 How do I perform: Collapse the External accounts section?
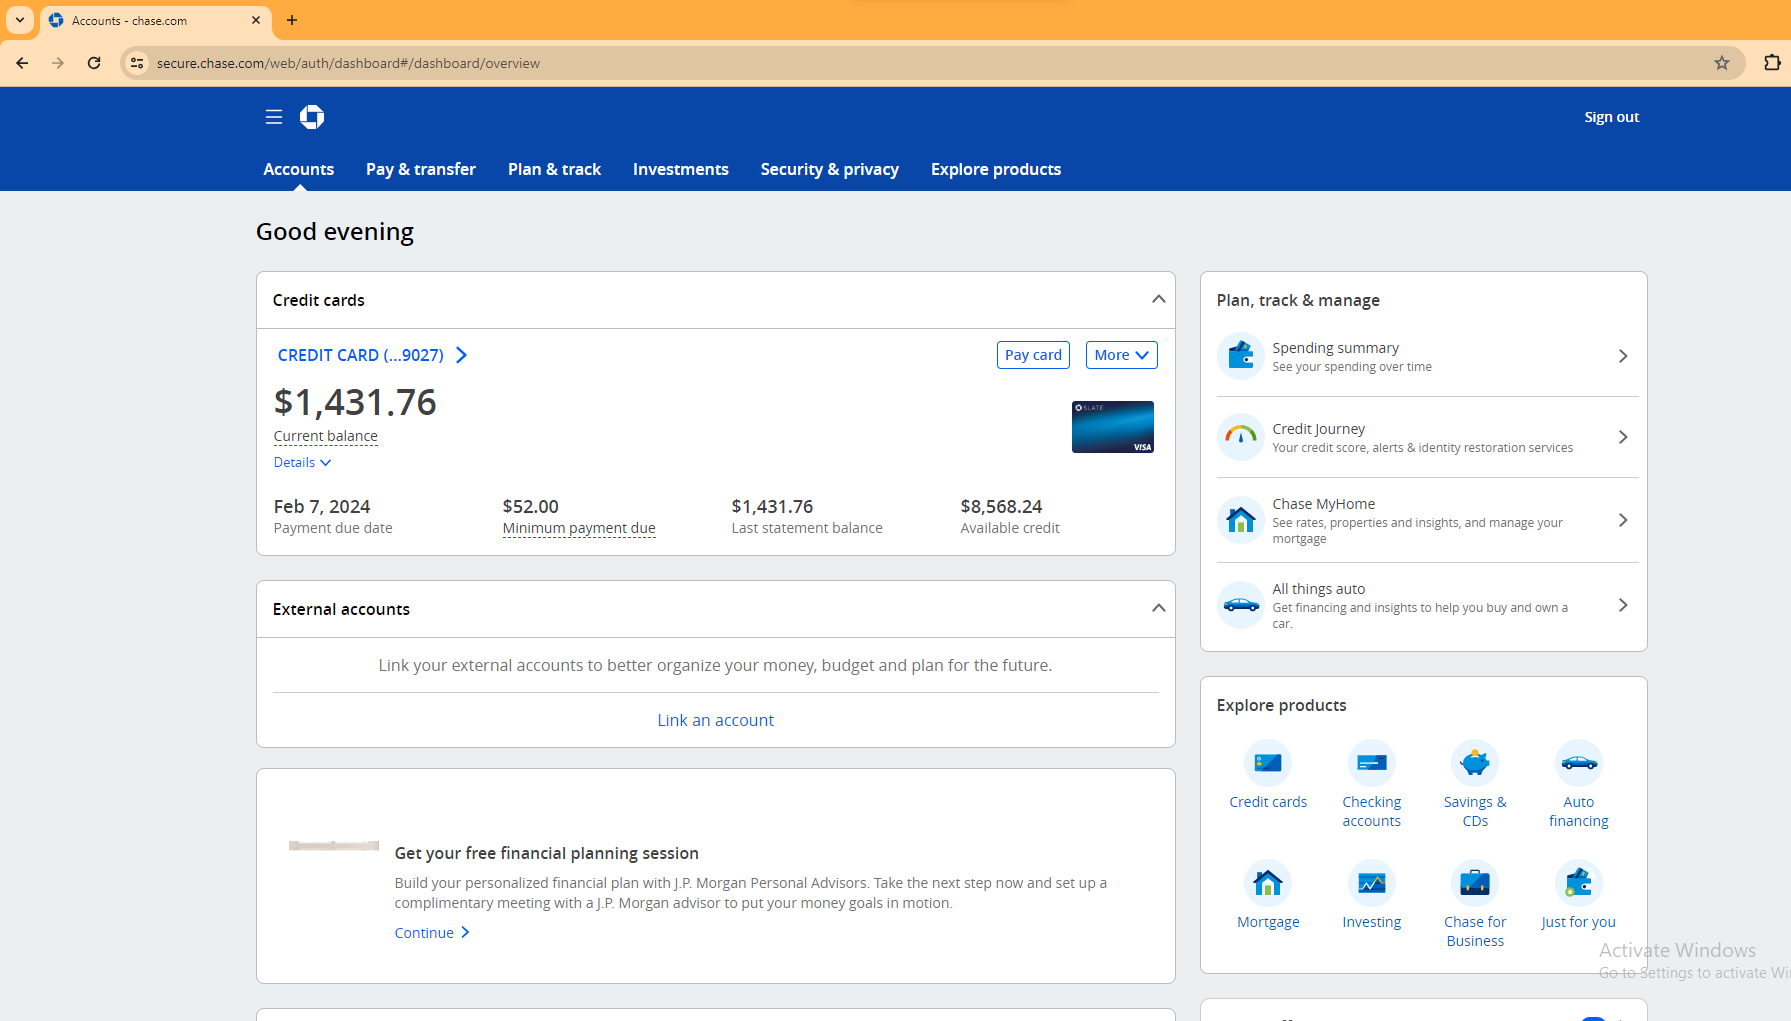(1158, 608)
